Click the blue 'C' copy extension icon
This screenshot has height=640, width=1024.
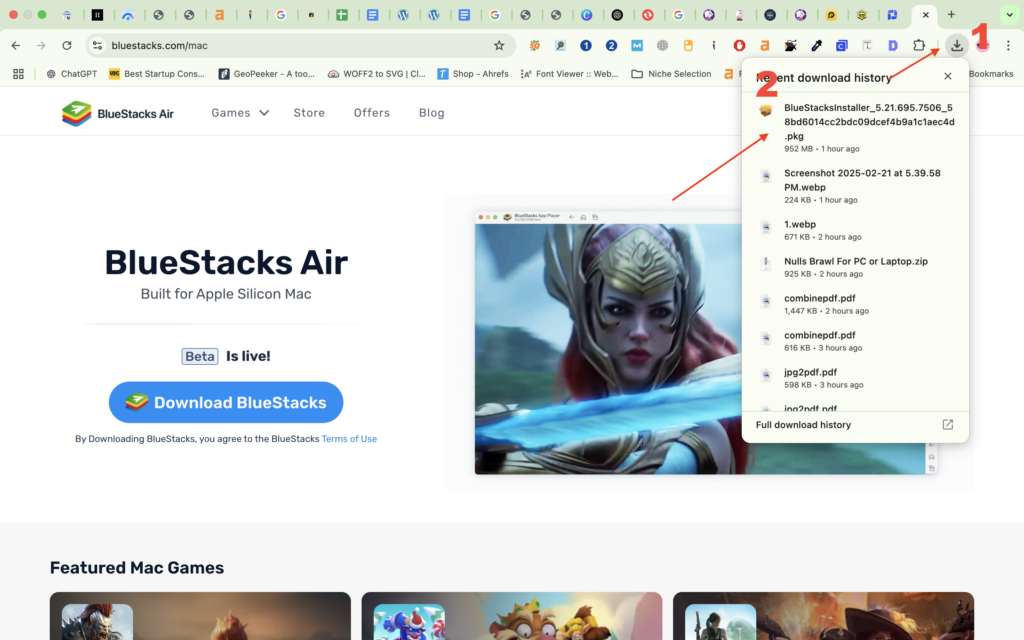(x=842, y=45)
